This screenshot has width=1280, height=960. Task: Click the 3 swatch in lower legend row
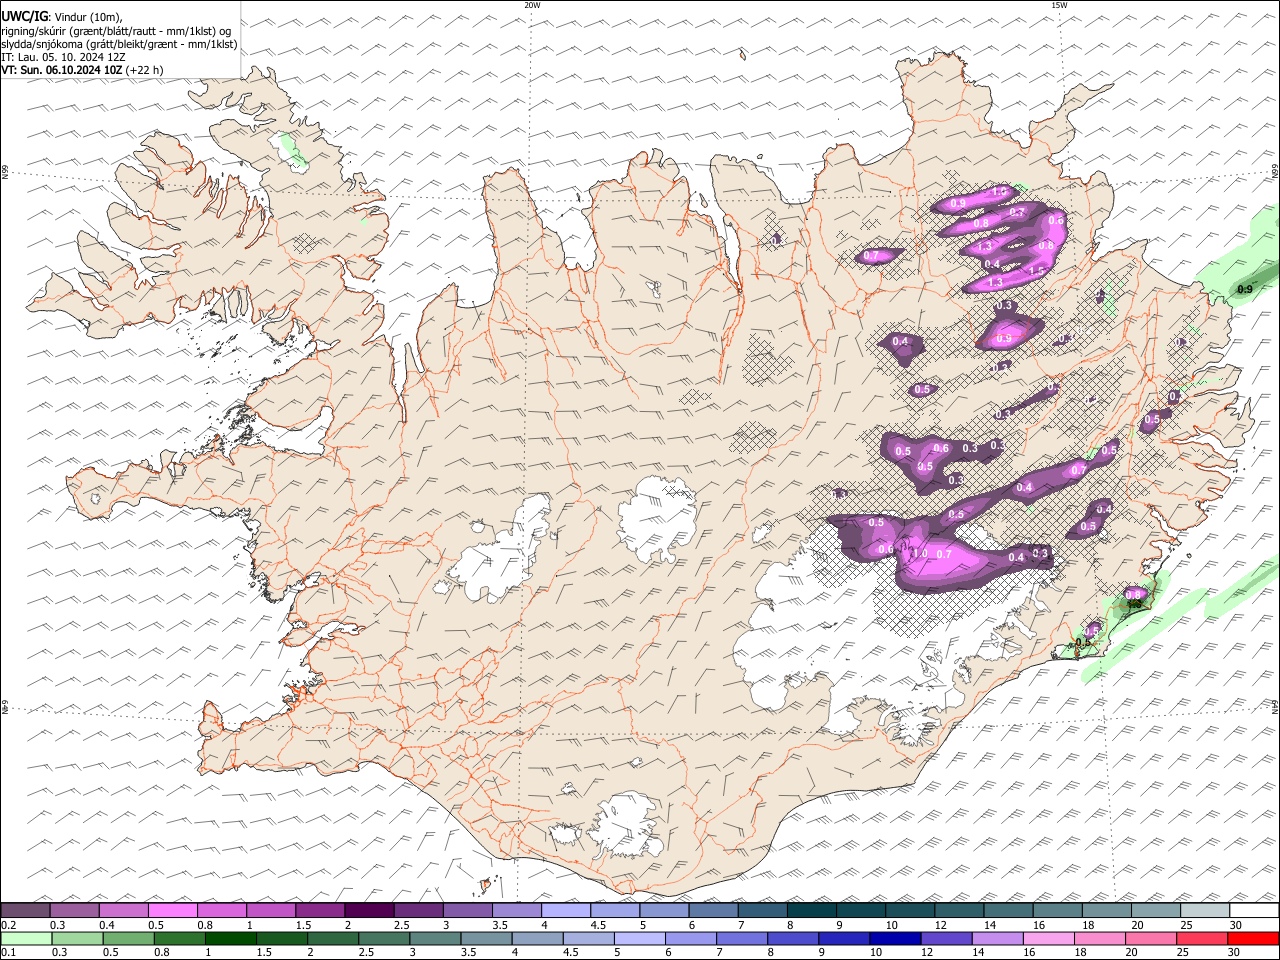pos(435,938)
